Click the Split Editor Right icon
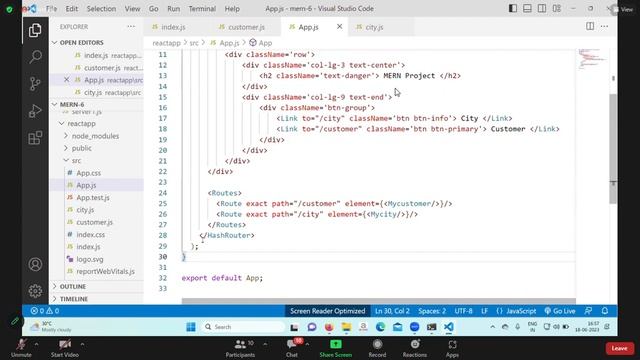 [590, 27]
